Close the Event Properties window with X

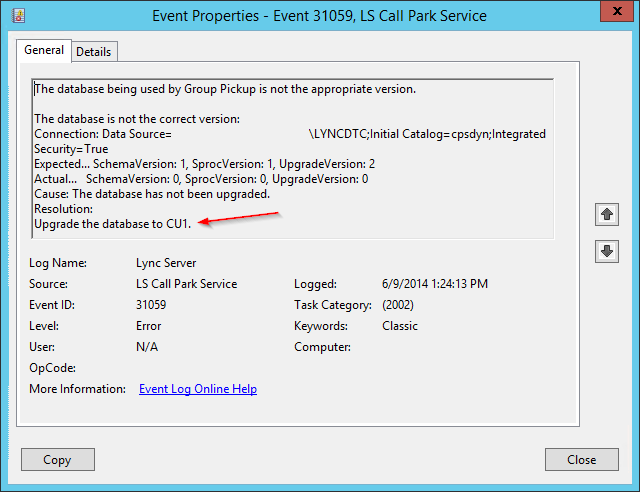[x=617, y=11]
